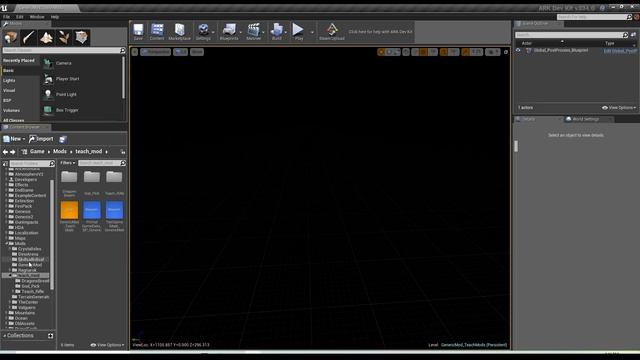The width and height of the screenshot is (640, 360).
Task: Open the Lit view mode dropdown
Action: [180, 52]
